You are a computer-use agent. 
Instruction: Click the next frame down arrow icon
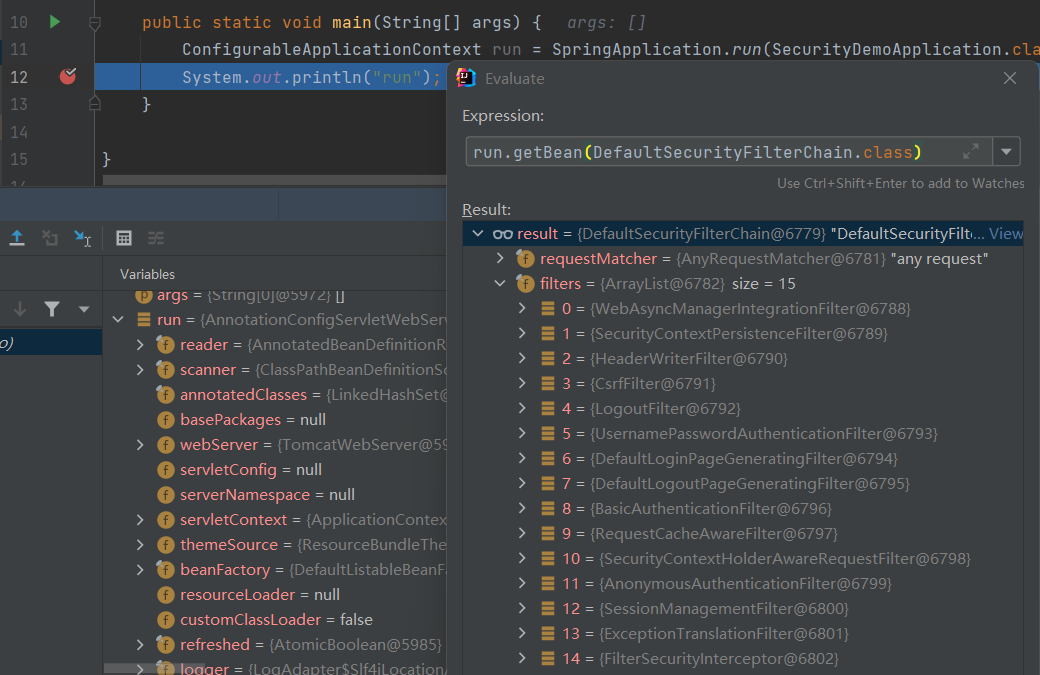20,309
